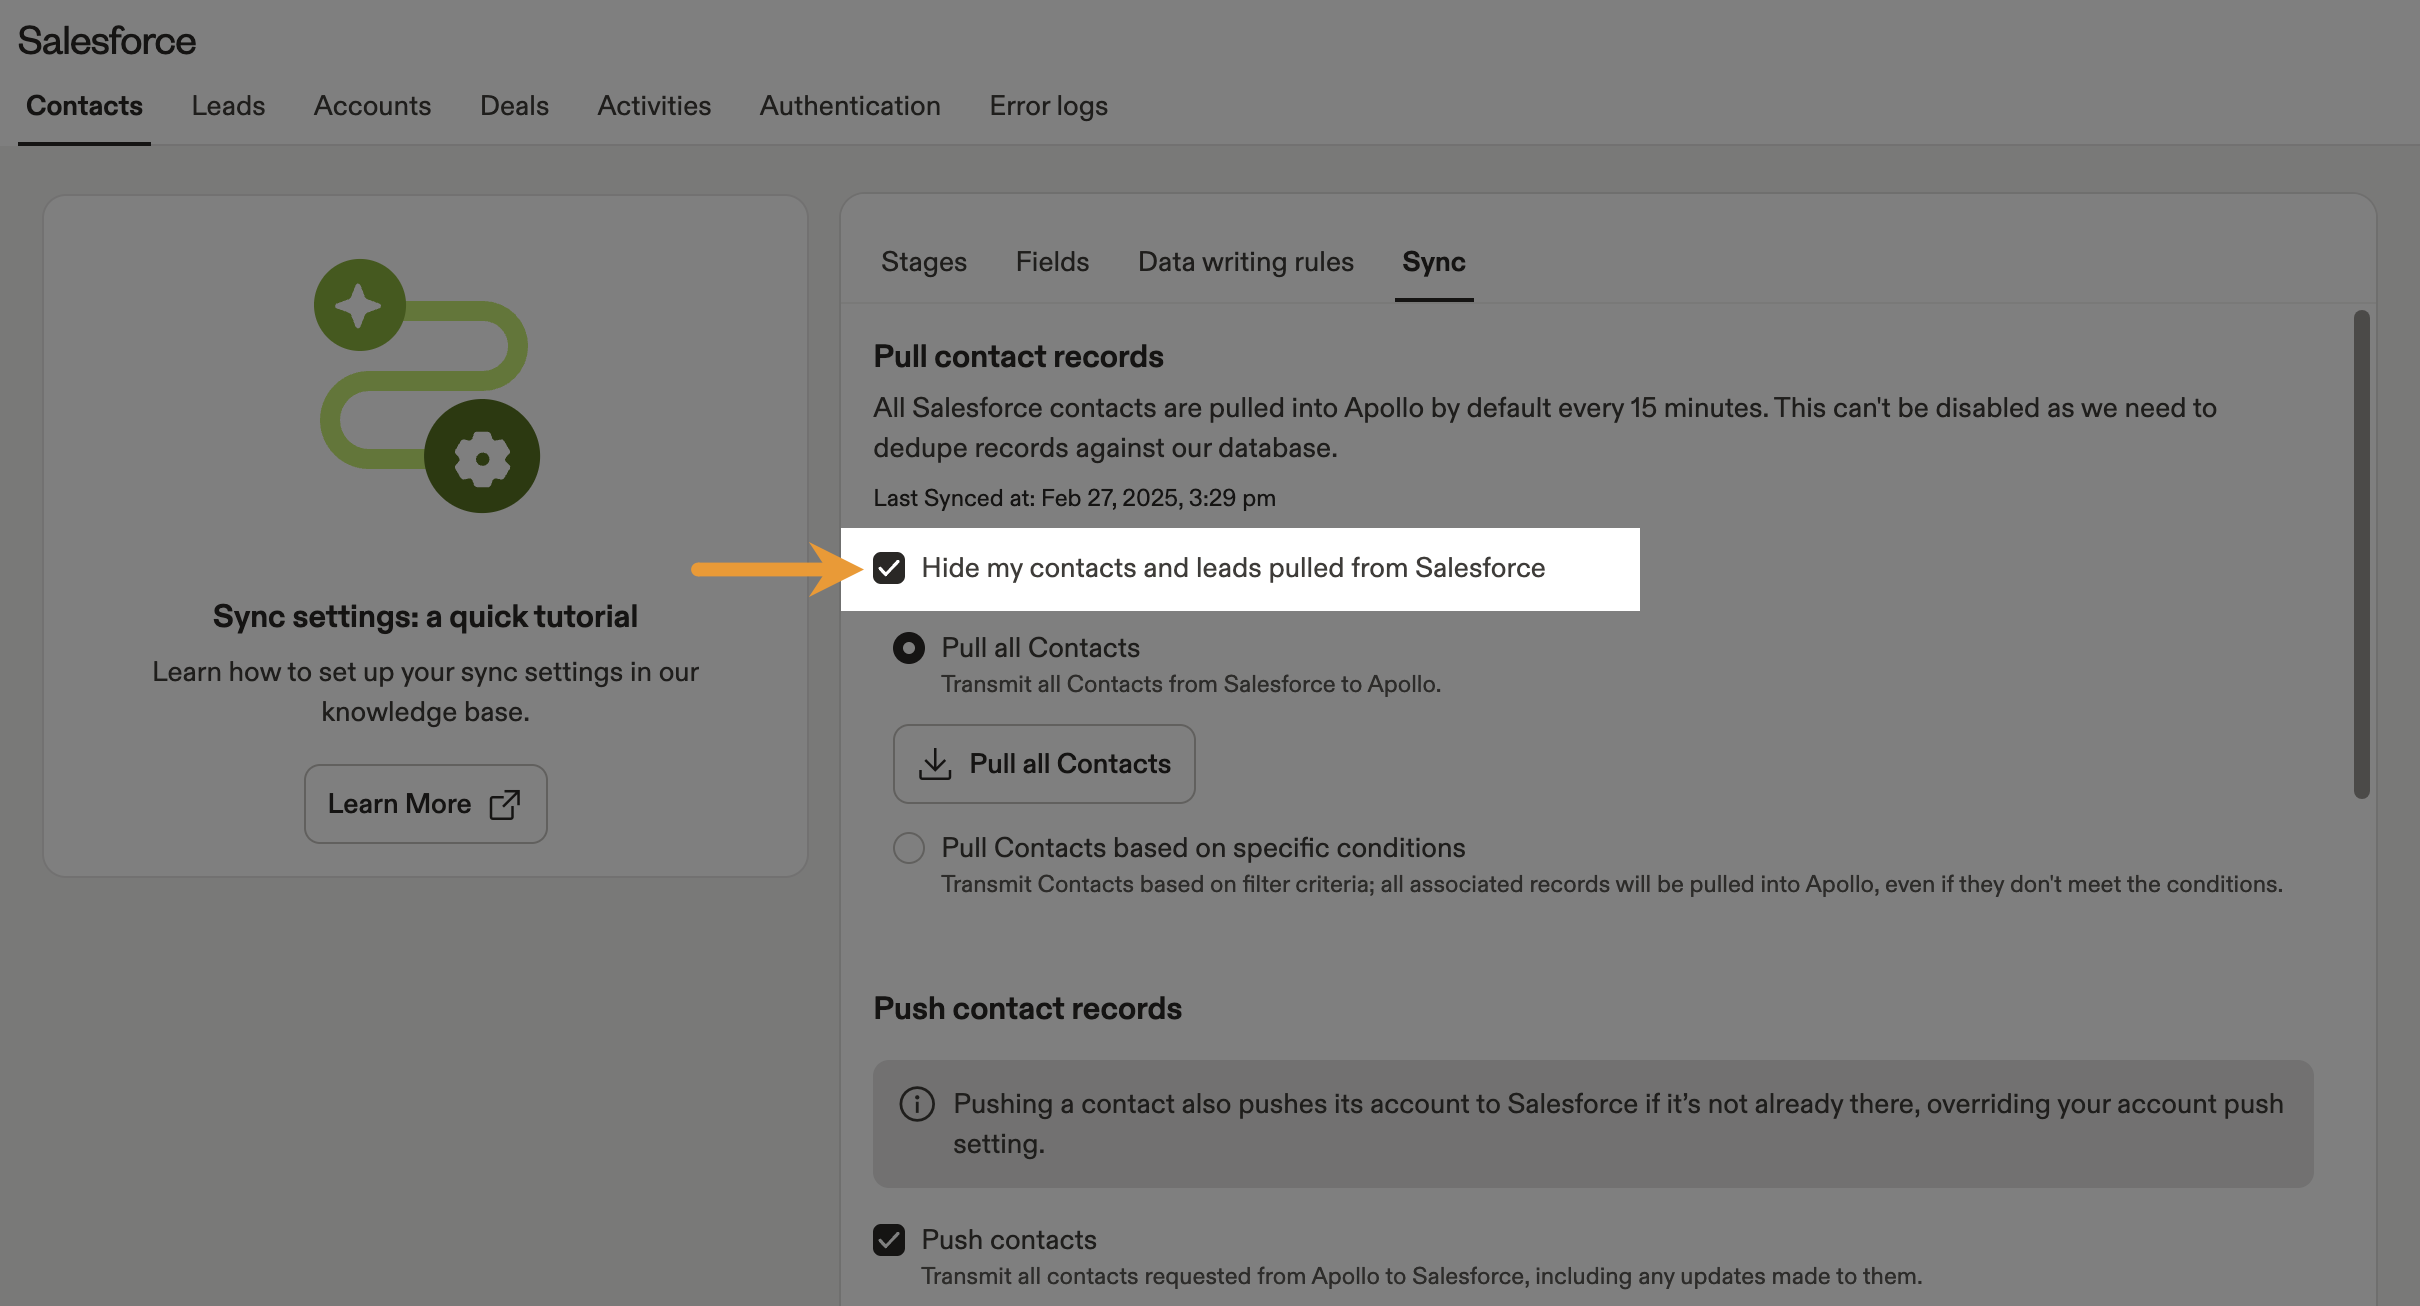Click the sync tutorial illustration
The height and width of the screenshot is (1306, 2420).
pyautogui.click(x=427, y=386)
